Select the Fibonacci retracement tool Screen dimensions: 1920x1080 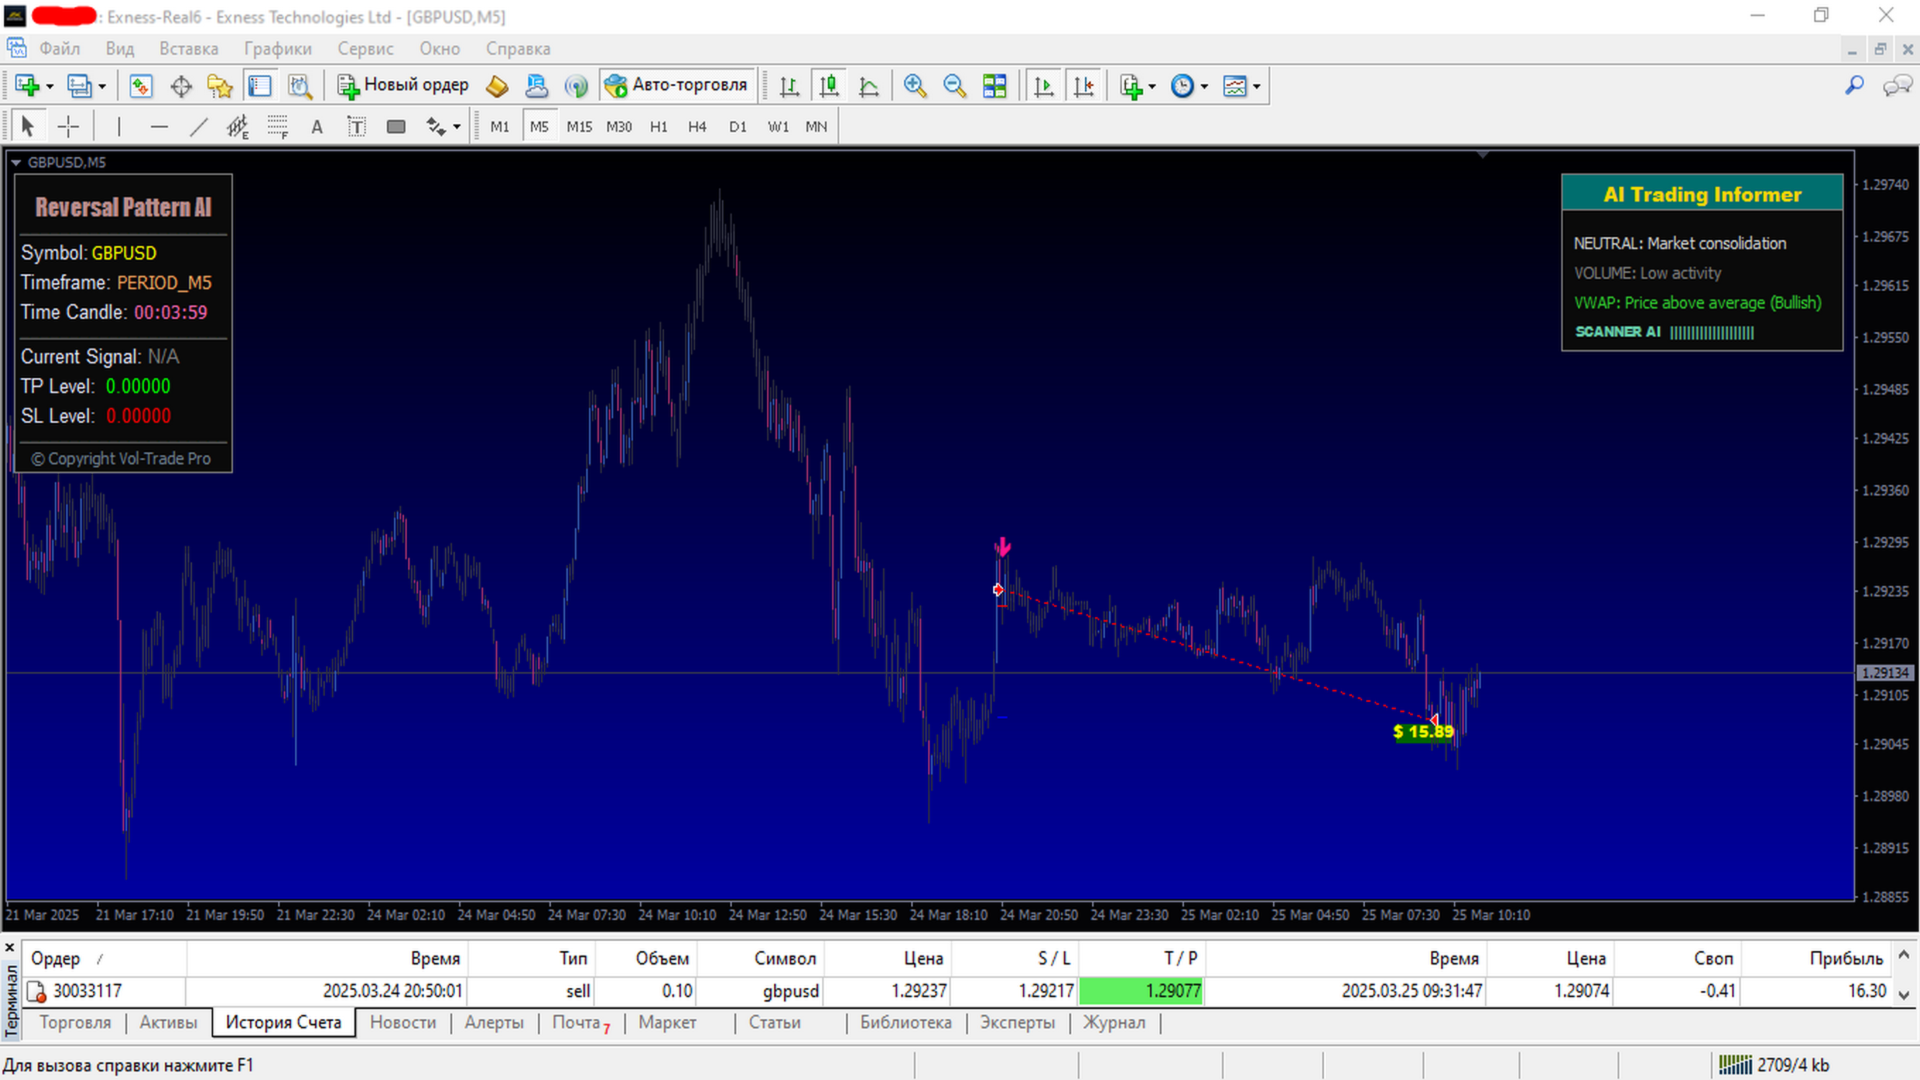point(278,126)
